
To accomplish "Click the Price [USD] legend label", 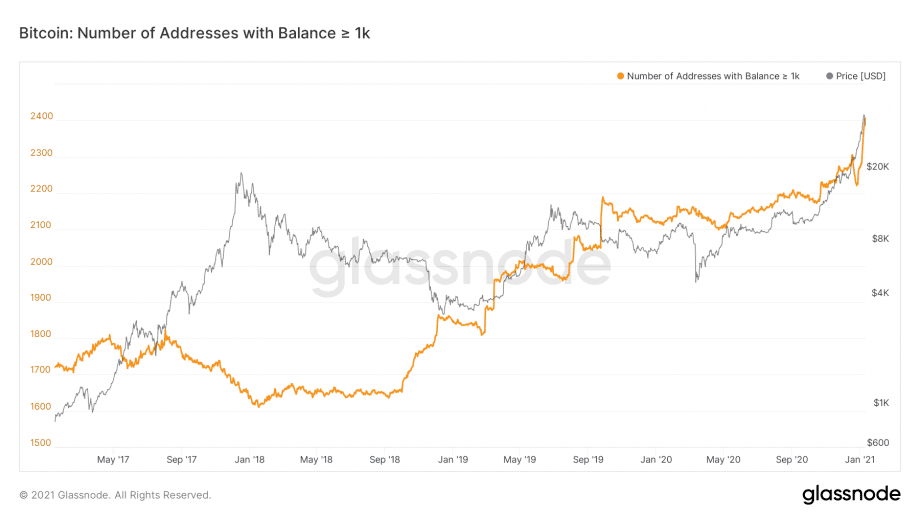I will [x=861, y=76].
